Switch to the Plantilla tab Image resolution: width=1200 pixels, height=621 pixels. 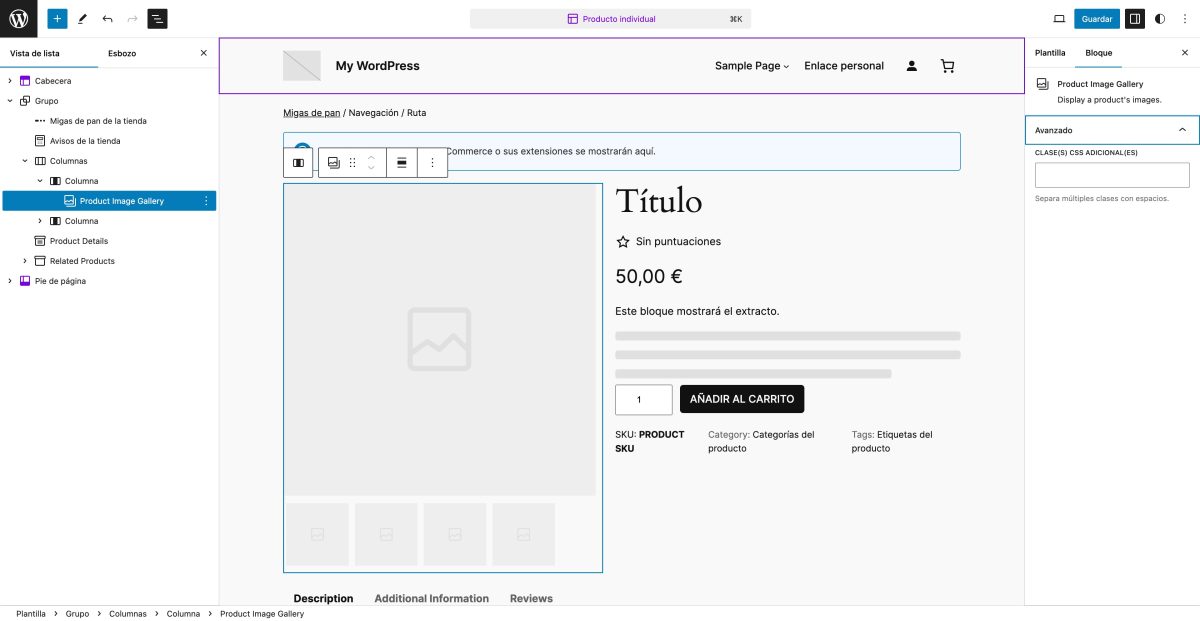click(1049, 52)
